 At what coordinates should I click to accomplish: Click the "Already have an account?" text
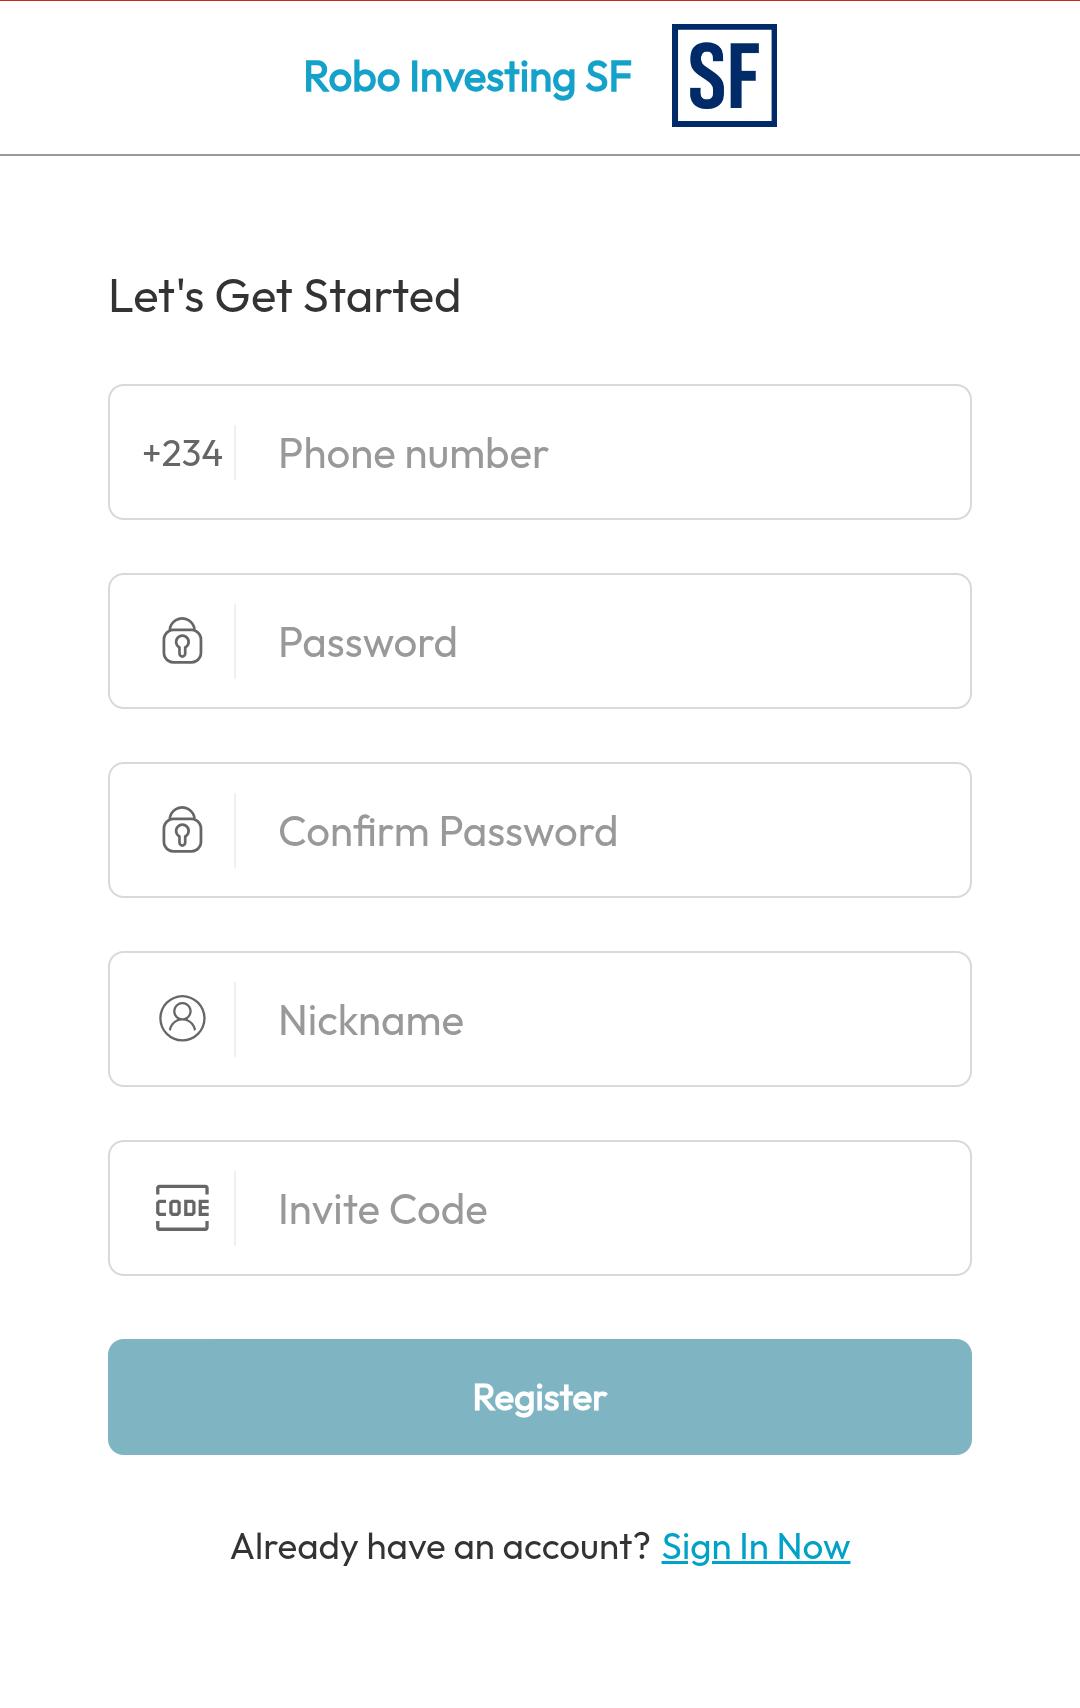[x=440, y=1547]
